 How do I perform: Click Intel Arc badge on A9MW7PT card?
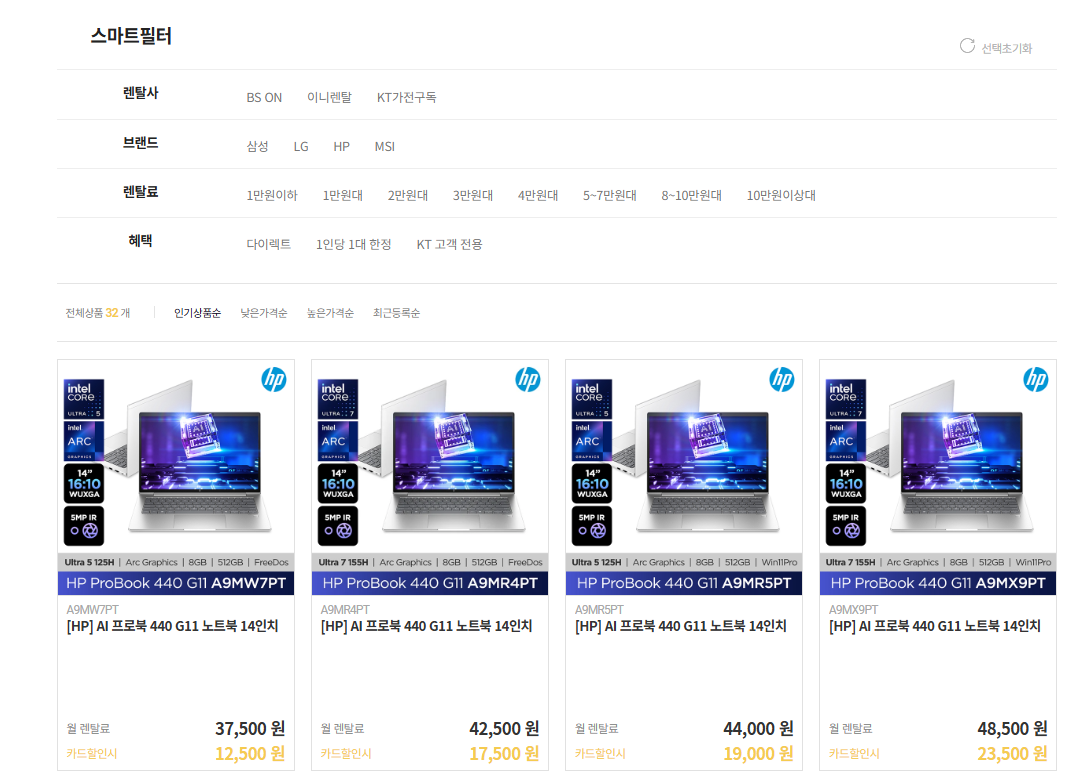point(84,441)
